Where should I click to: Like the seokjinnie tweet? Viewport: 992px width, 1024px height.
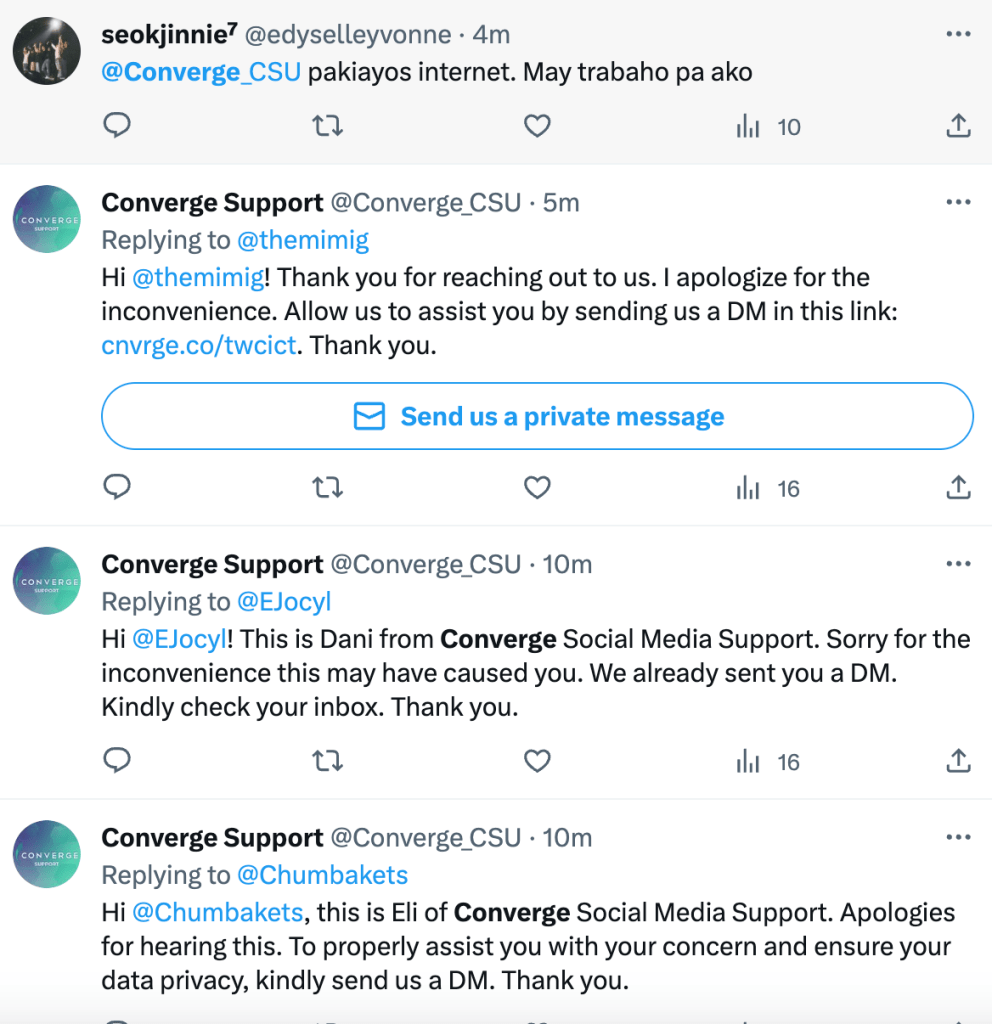(537, 126)
